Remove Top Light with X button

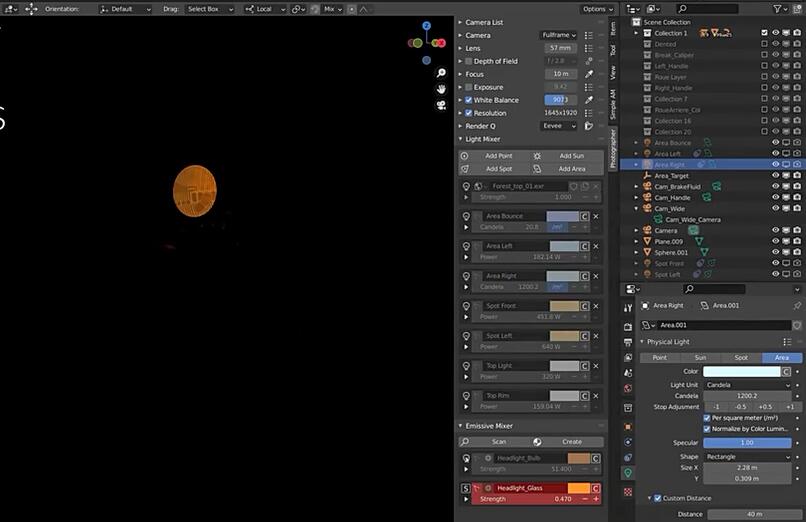[596, 366]
